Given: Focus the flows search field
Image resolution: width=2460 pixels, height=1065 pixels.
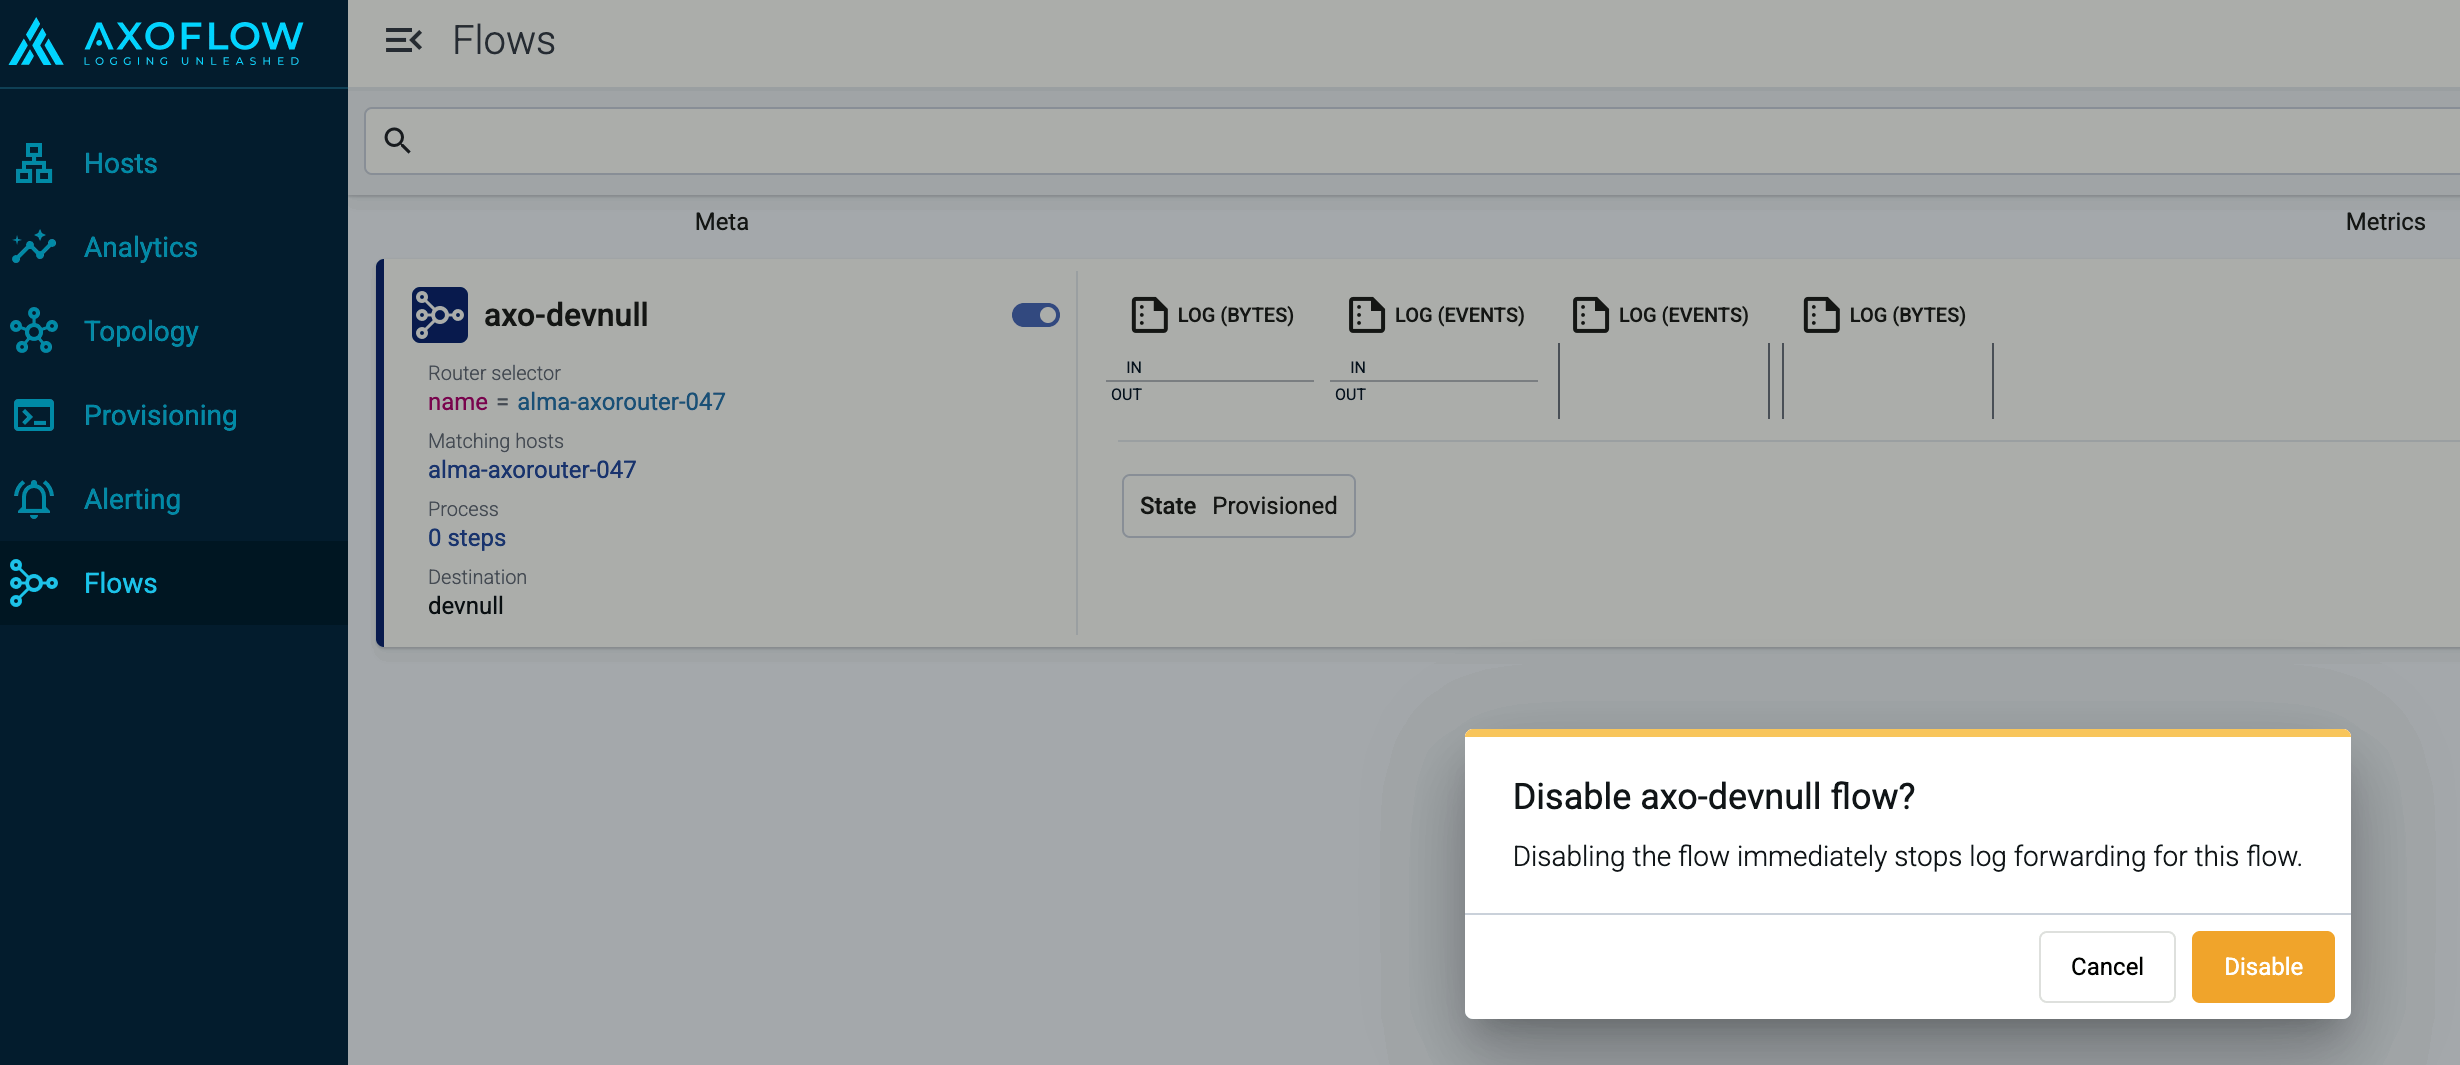Looking at the screenshot, I should (x=1412, y=141).
